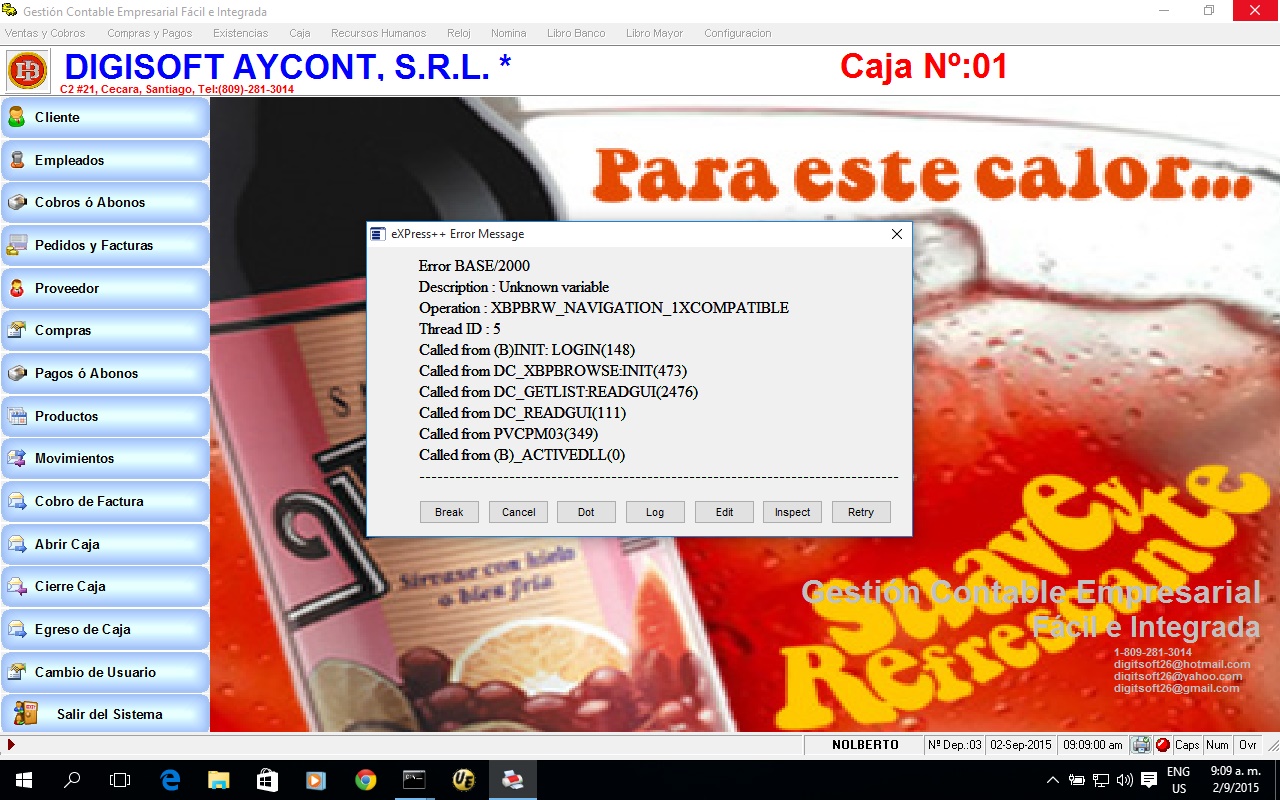Click the printer icon in status bar
The width and height of the screenshot is (1280, 800).
point(1141,745)
